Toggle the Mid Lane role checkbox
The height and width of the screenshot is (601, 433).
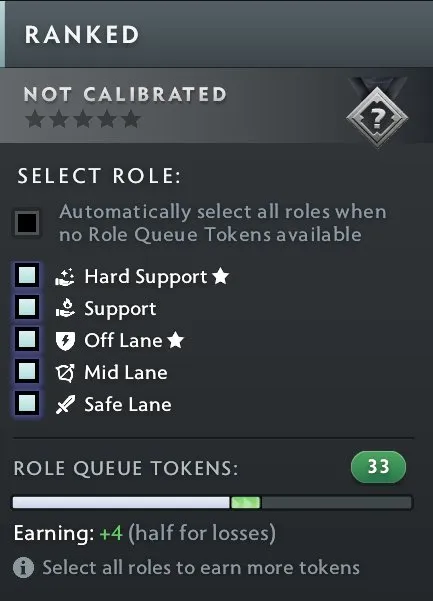[x=27, y=371]
